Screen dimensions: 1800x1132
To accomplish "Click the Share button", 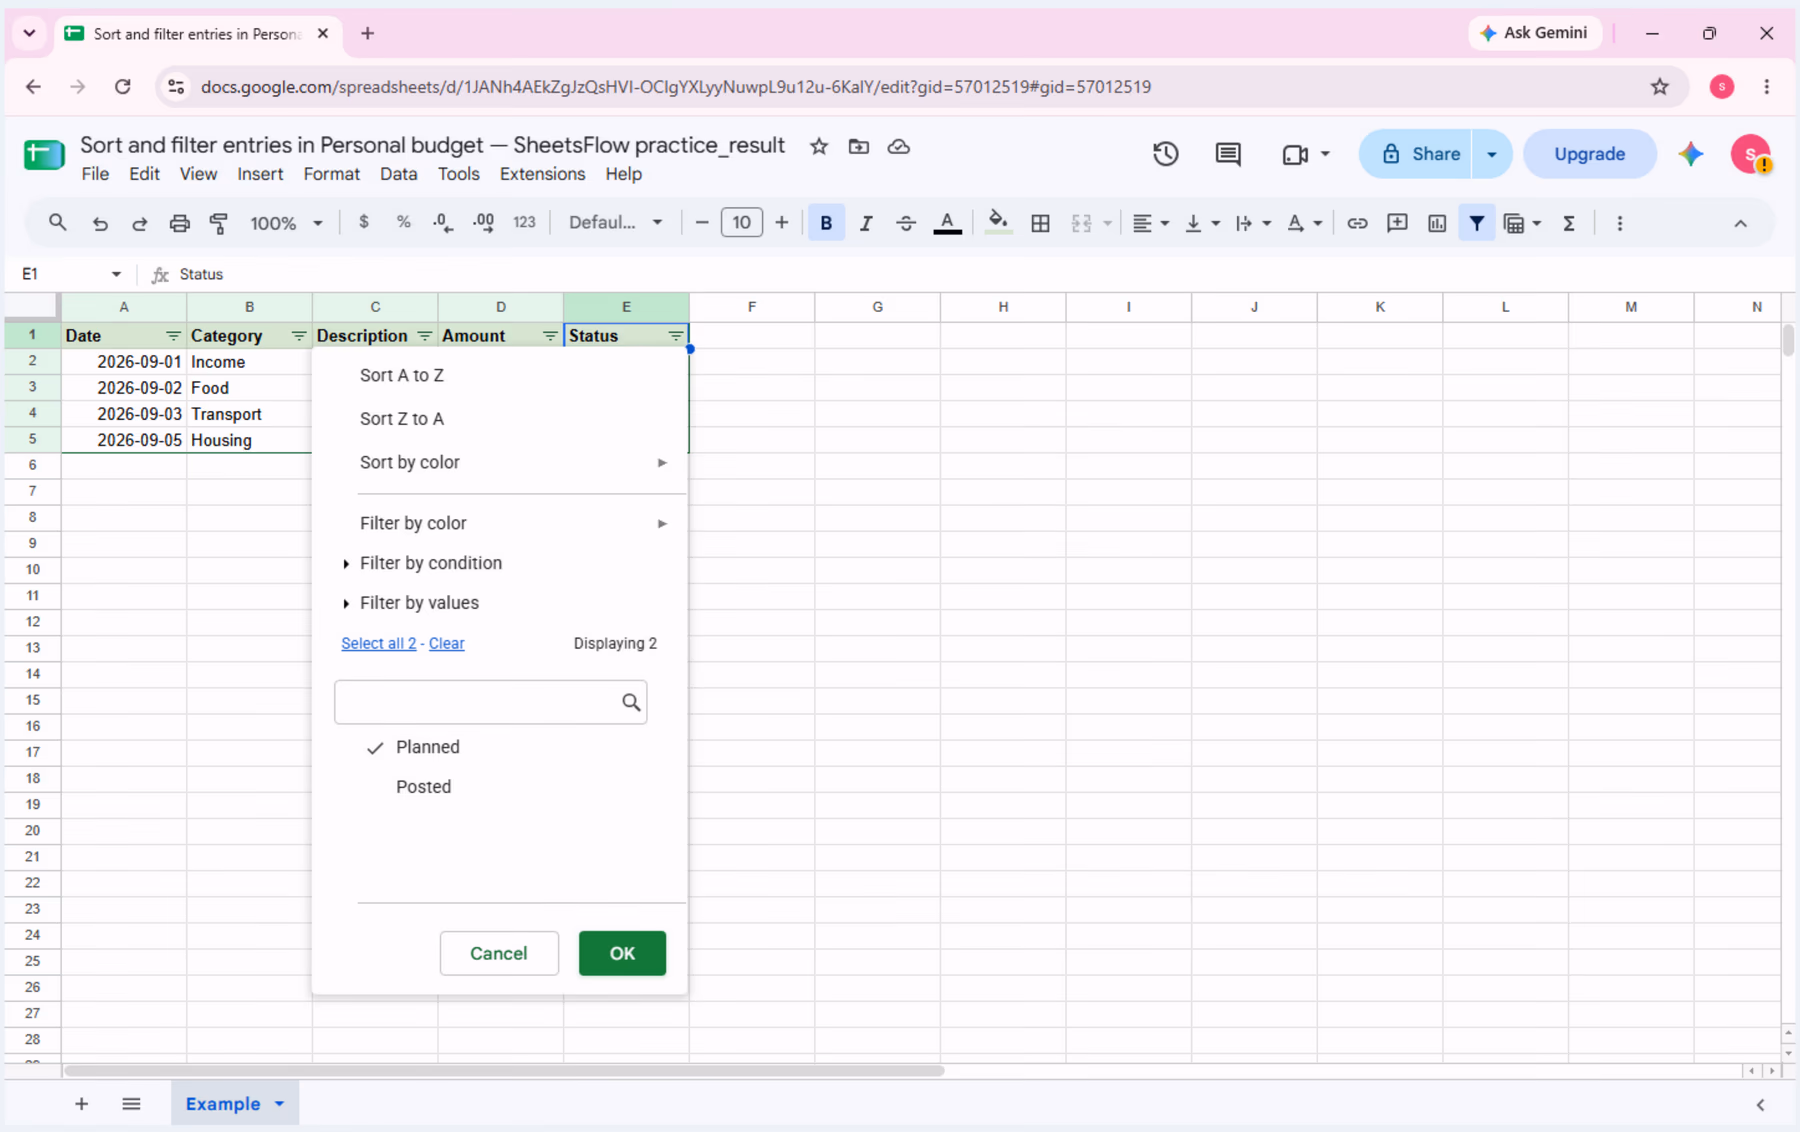I will pos(1415,154).
